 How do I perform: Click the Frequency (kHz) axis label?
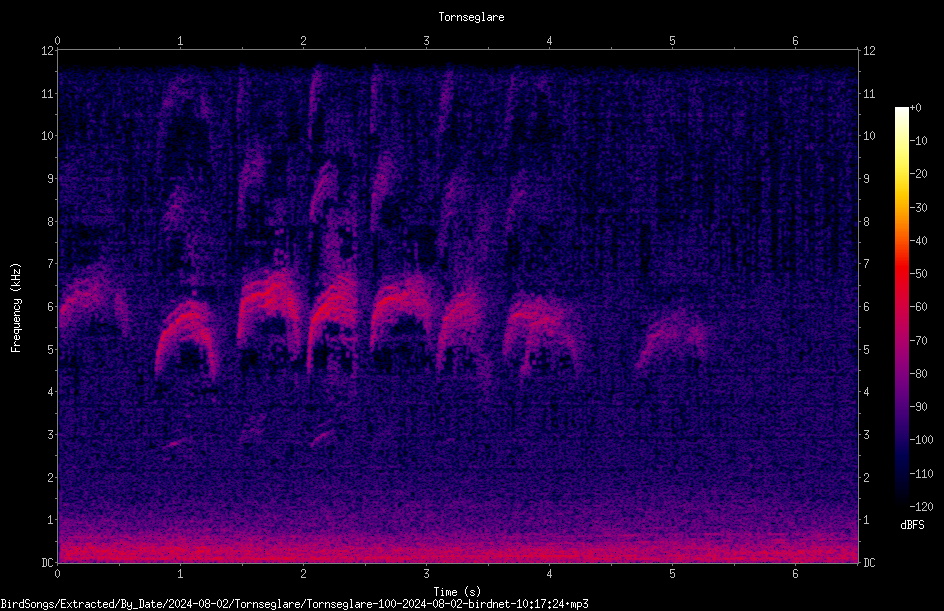pos(16,307)
